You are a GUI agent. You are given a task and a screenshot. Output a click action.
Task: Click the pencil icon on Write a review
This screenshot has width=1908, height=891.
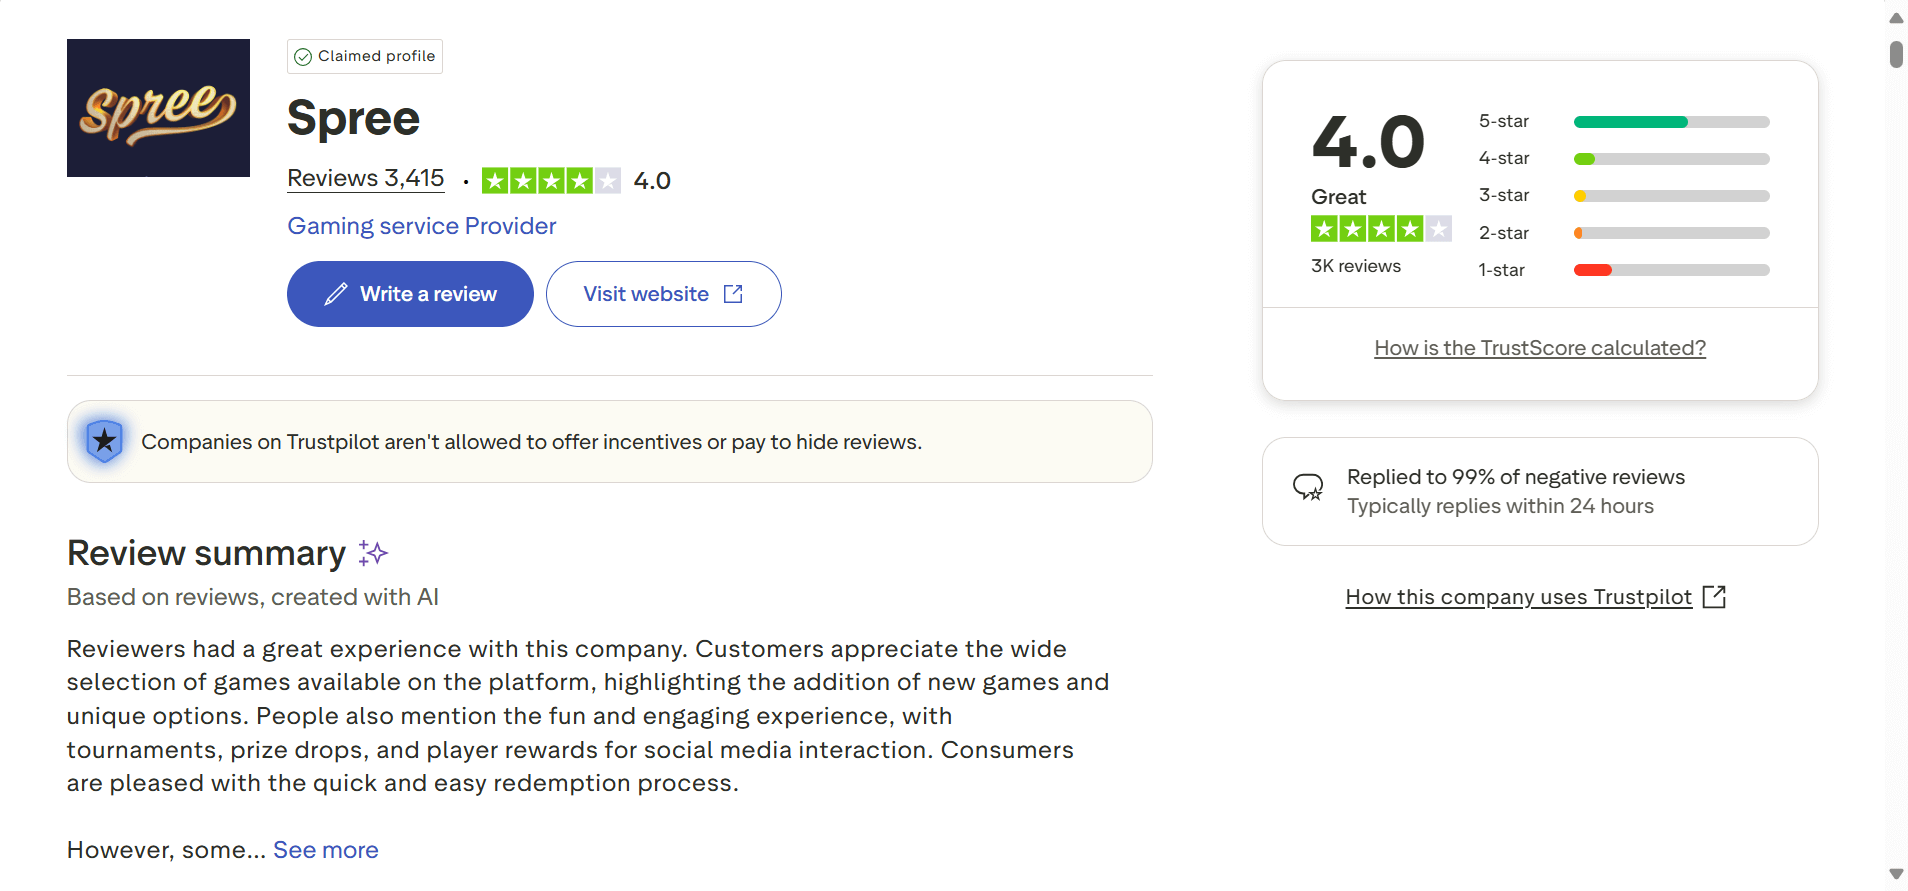click(336, 294)
